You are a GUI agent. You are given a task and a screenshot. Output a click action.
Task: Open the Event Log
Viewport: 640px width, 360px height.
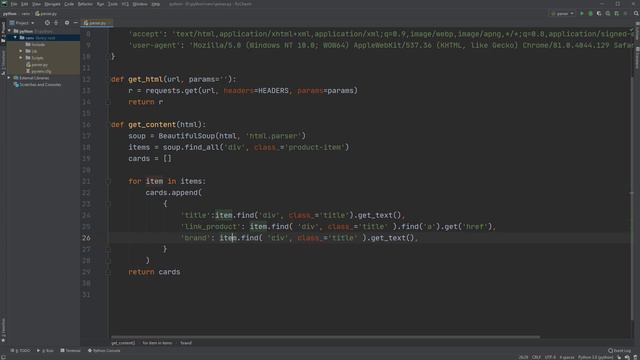619,351
